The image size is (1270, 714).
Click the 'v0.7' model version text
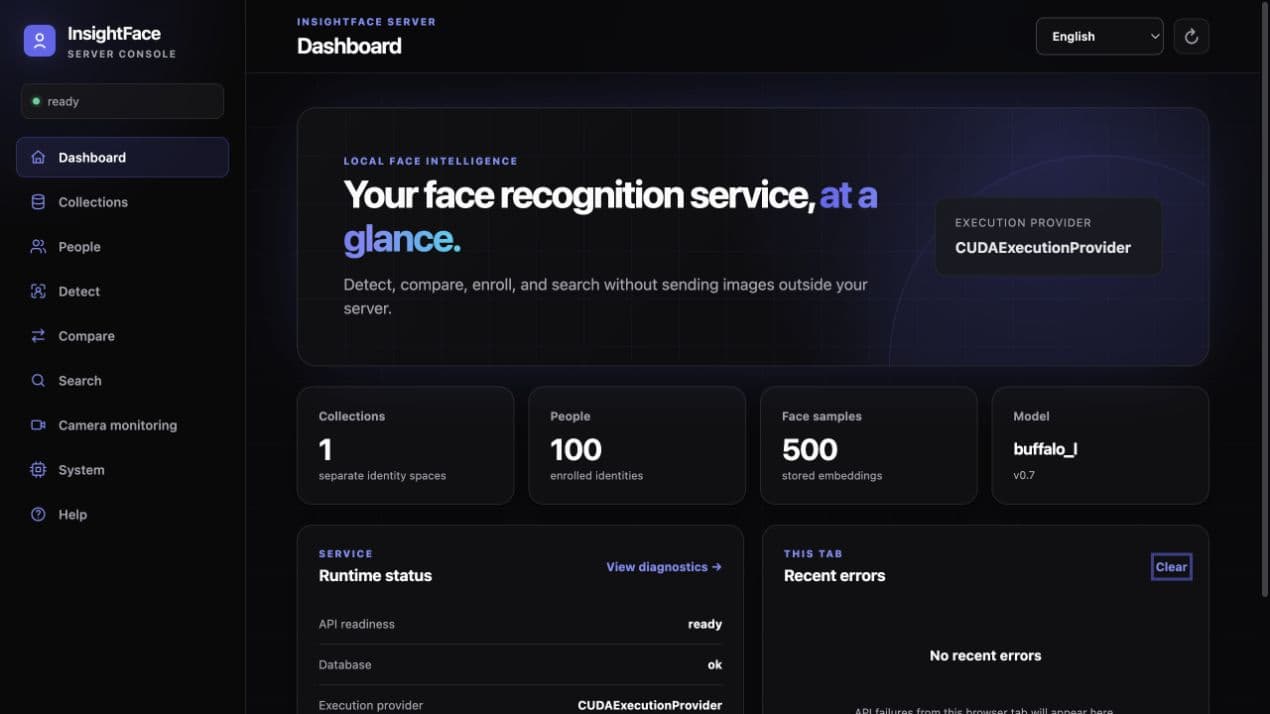(x=1024, y=476)
